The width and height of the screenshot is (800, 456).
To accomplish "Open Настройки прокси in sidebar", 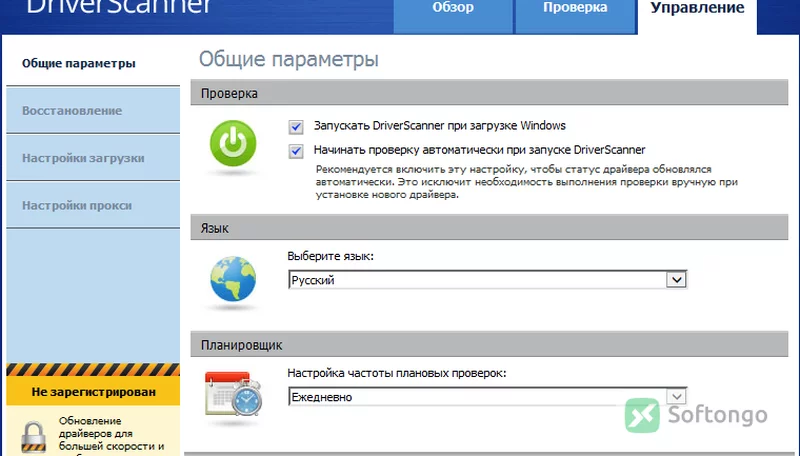I will tap(93, 206).
